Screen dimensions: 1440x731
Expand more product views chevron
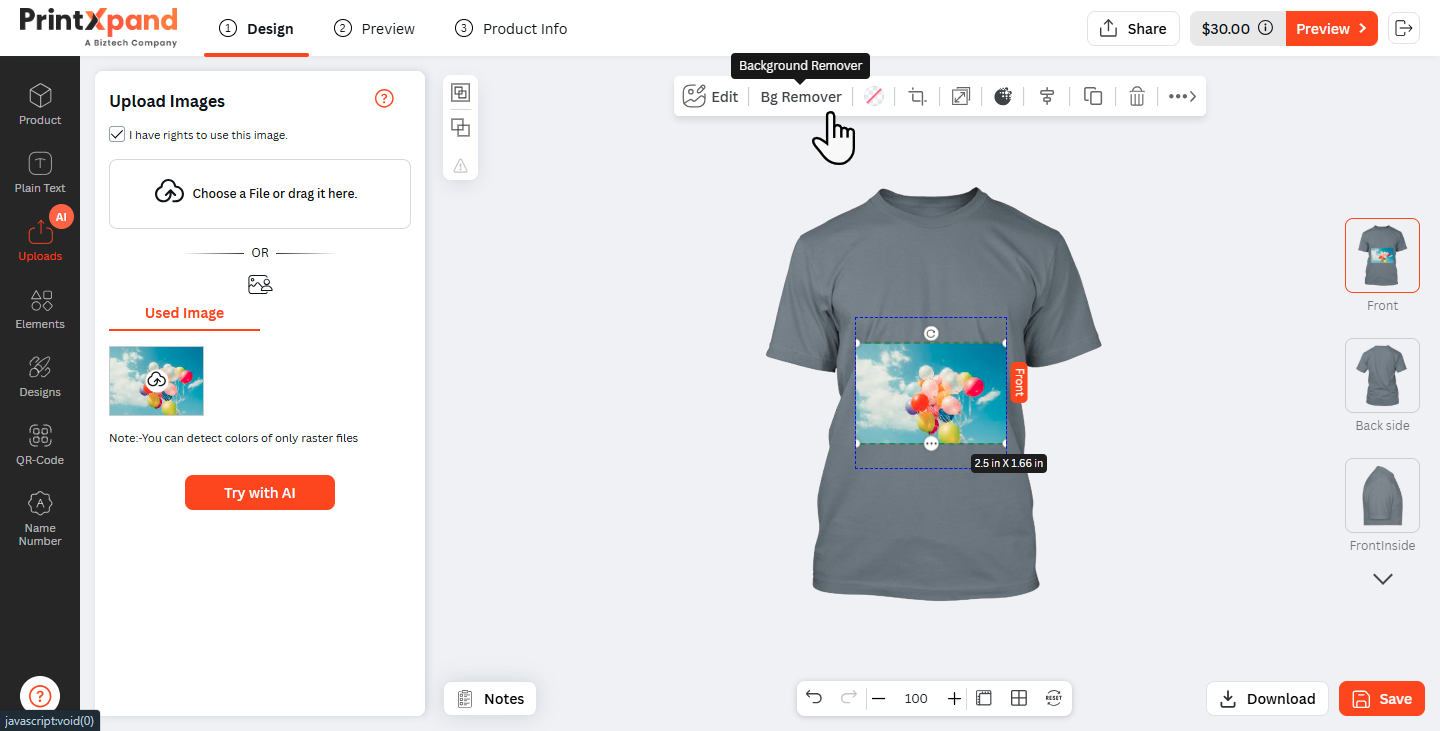coord(1383,579)
